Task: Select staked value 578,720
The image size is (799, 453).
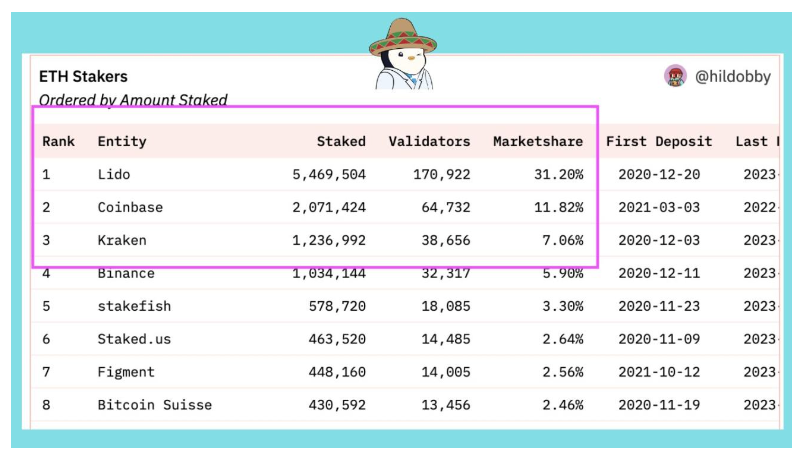Action: [337, 306]
